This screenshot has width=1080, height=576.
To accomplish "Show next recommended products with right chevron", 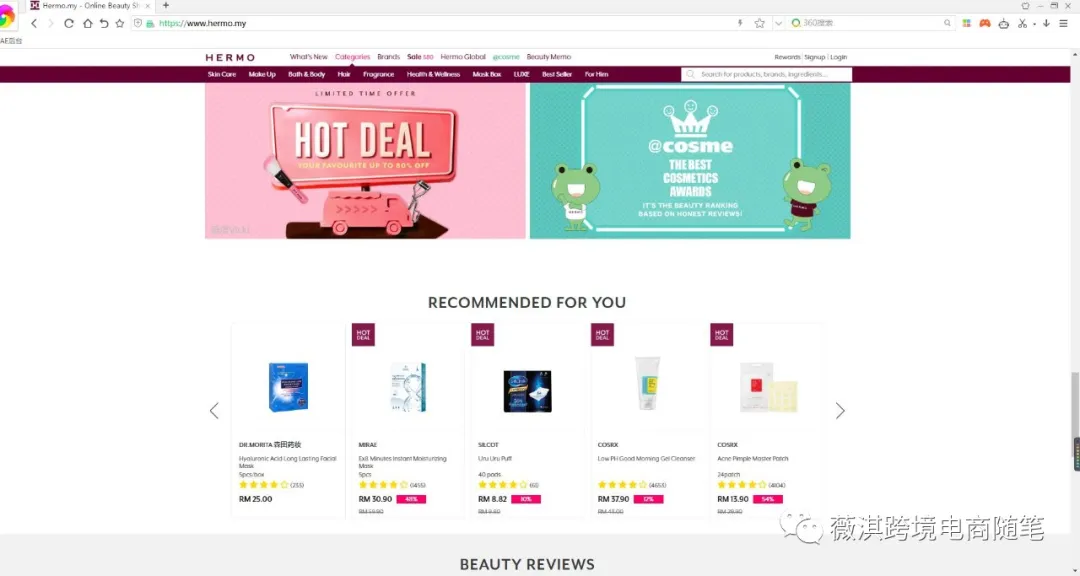I will 840,411.
